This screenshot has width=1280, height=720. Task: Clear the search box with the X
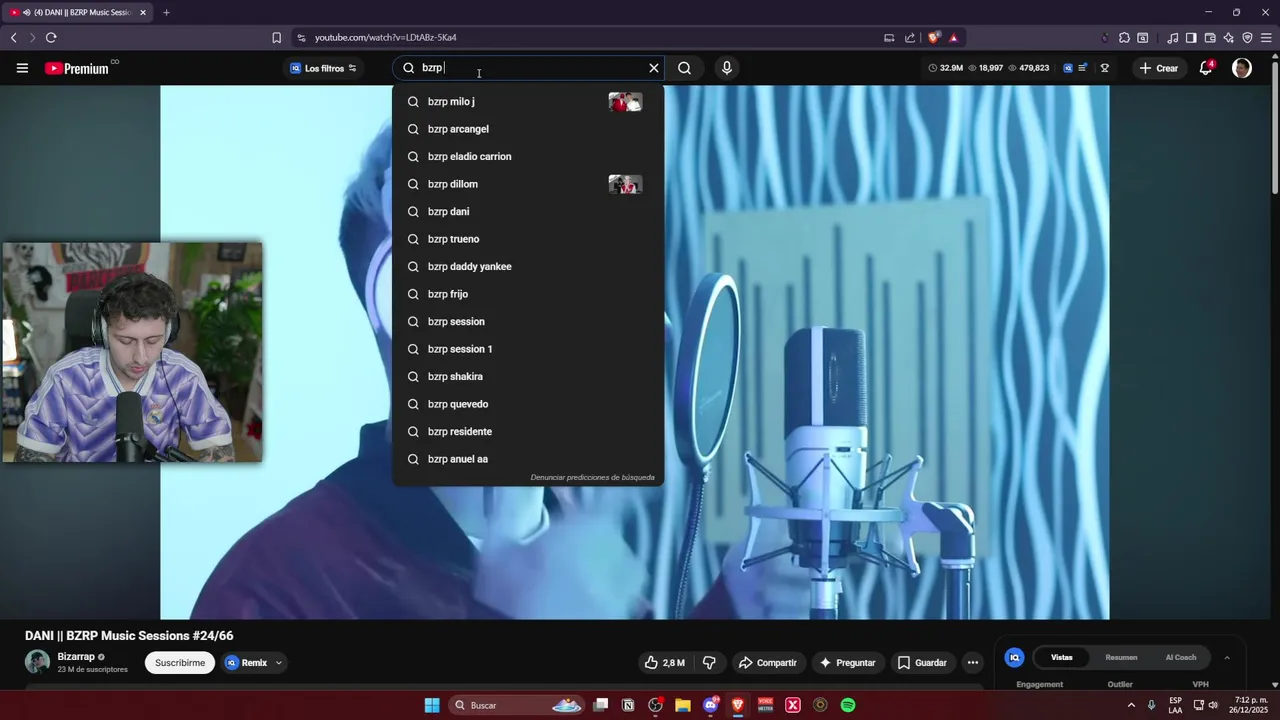(654, 68)
